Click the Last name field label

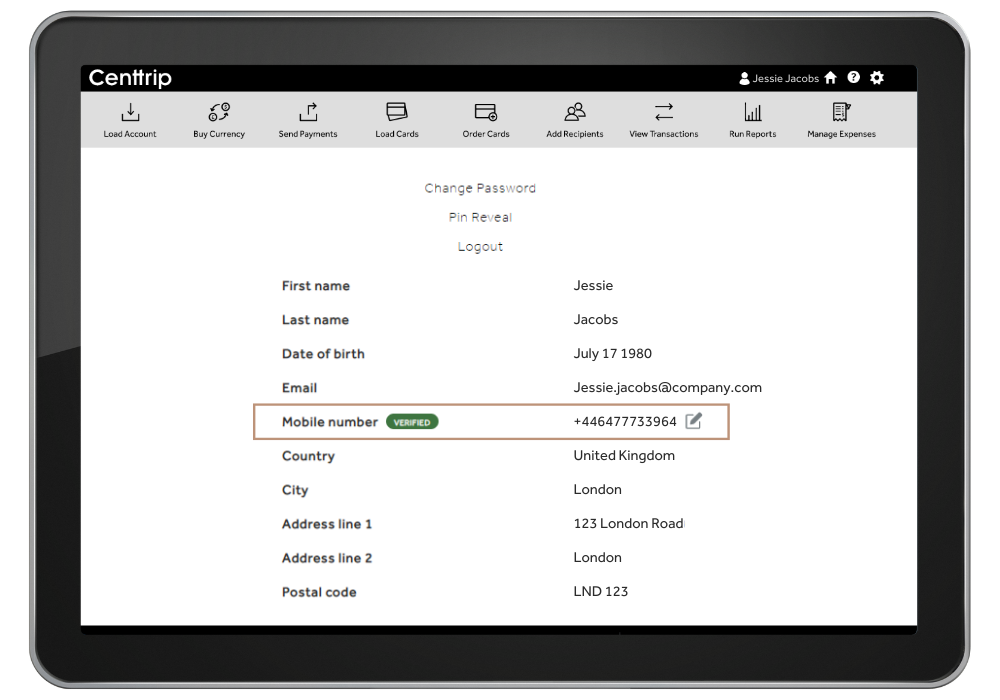315,320
